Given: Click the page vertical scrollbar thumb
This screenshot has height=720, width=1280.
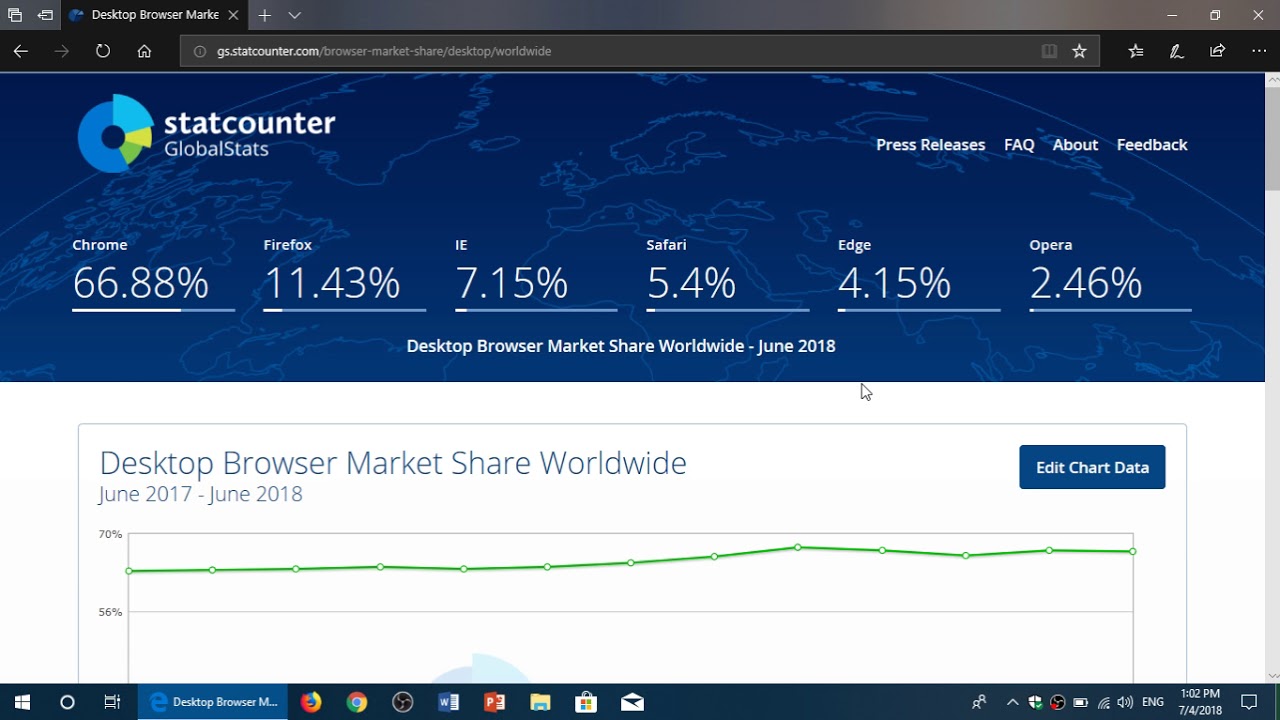Looking at the screenshot, I should point(1272,137).
